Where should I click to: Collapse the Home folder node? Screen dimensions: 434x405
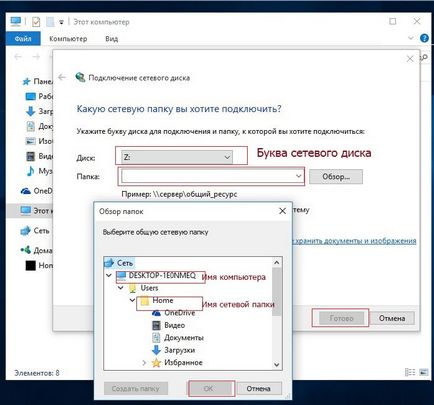coord(133,300)
